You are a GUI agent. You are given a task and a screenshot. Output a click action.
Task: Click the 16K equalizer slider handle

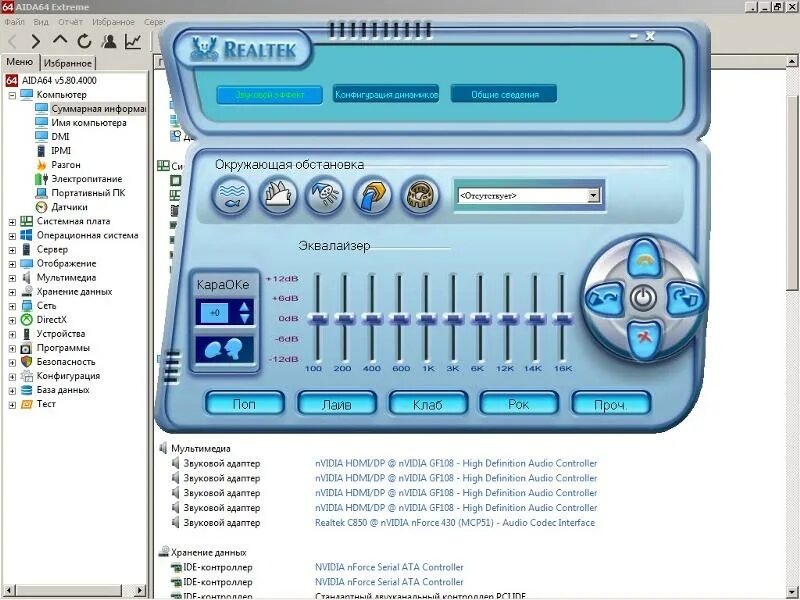562,319
